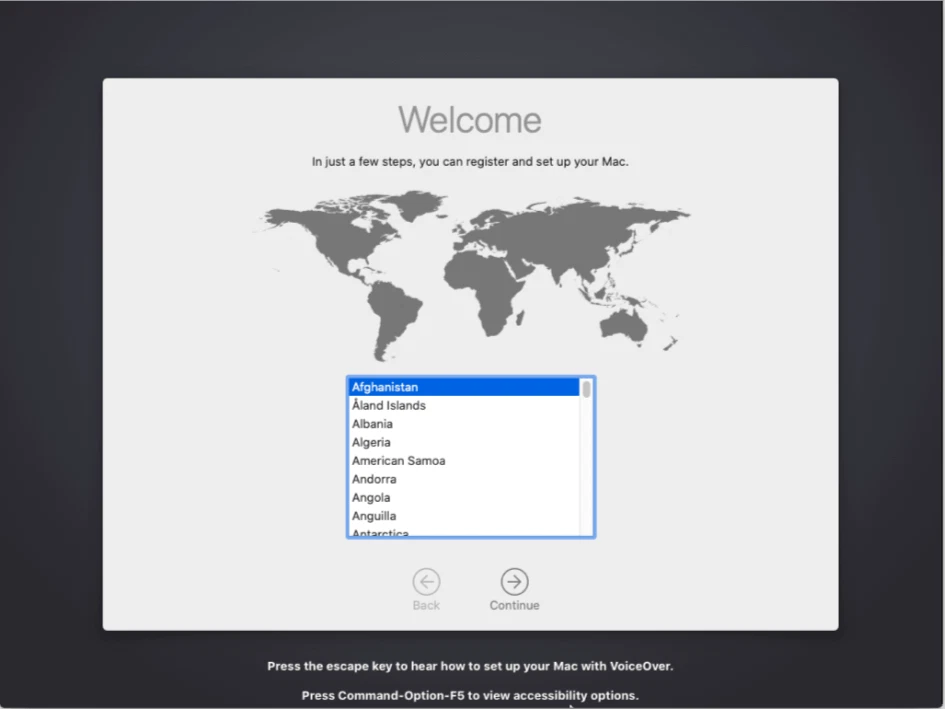Viewport: 945px width, 709px height.
Task: Click the Continue button label
Action: (514, 605)
